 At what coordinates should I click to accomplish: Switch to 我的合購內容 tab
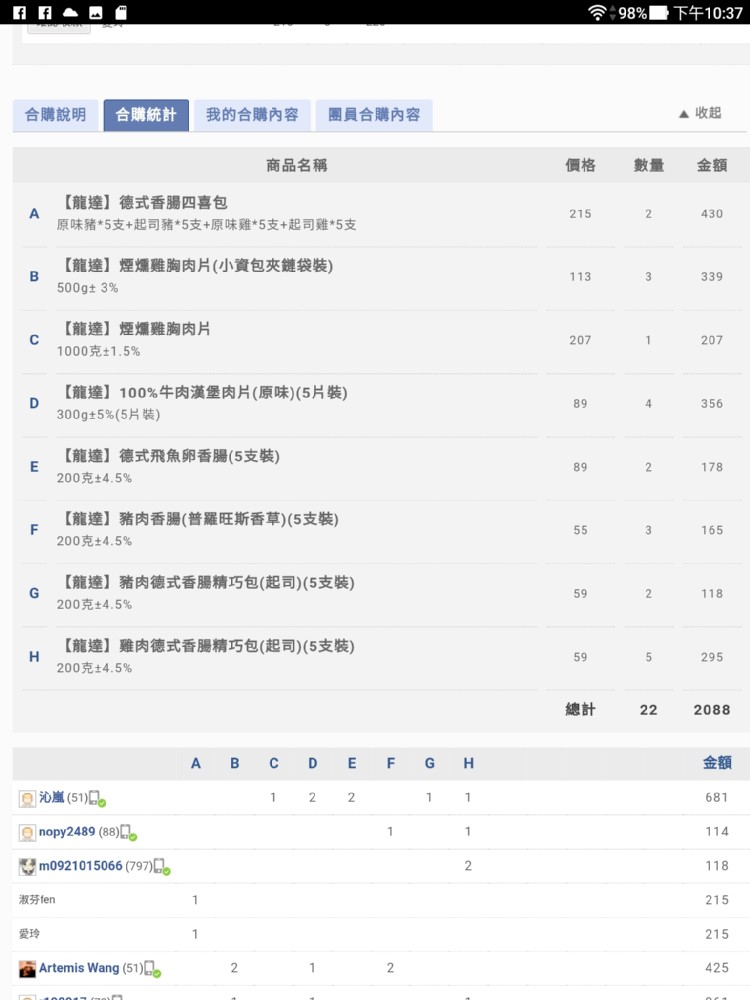click(252, 115)
